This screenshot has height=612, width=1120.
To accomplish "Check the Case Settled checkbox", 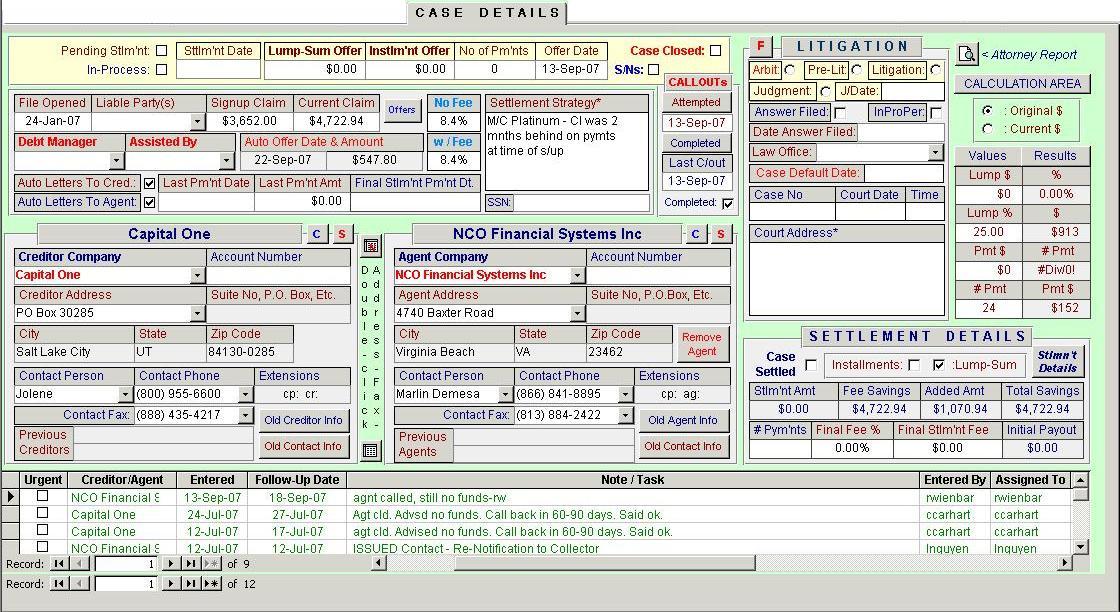I will tap(811, 365).
